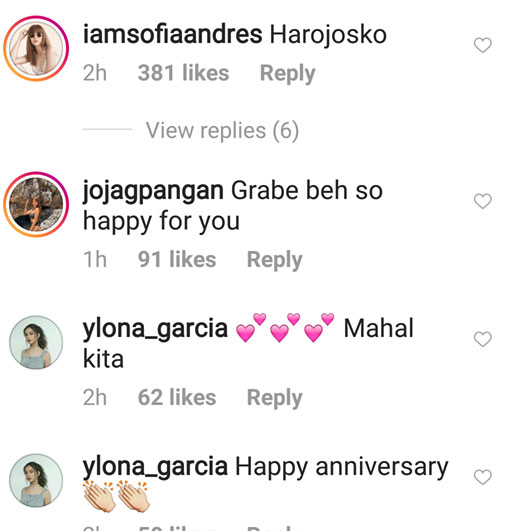This screenshot has width=507, height=531.
Task: Open iamsofiaandres profile picture story
Action: point(36,48)
